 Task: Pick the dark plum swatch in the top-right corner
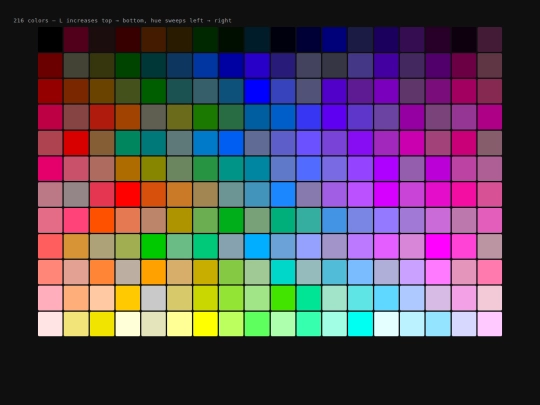click(490, 40)
